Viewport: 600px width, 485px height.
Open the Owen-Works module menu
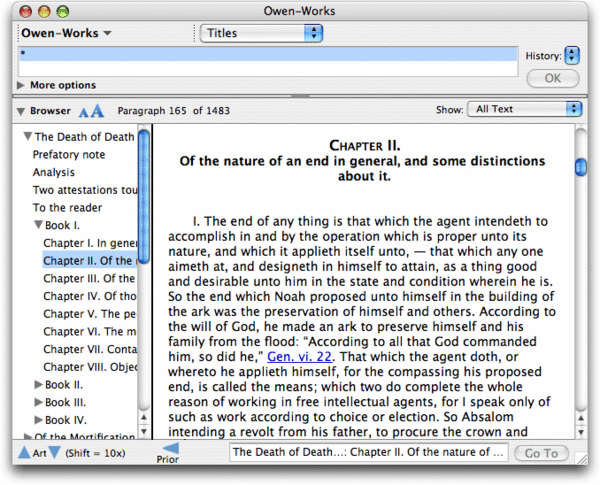coord(66,33)
